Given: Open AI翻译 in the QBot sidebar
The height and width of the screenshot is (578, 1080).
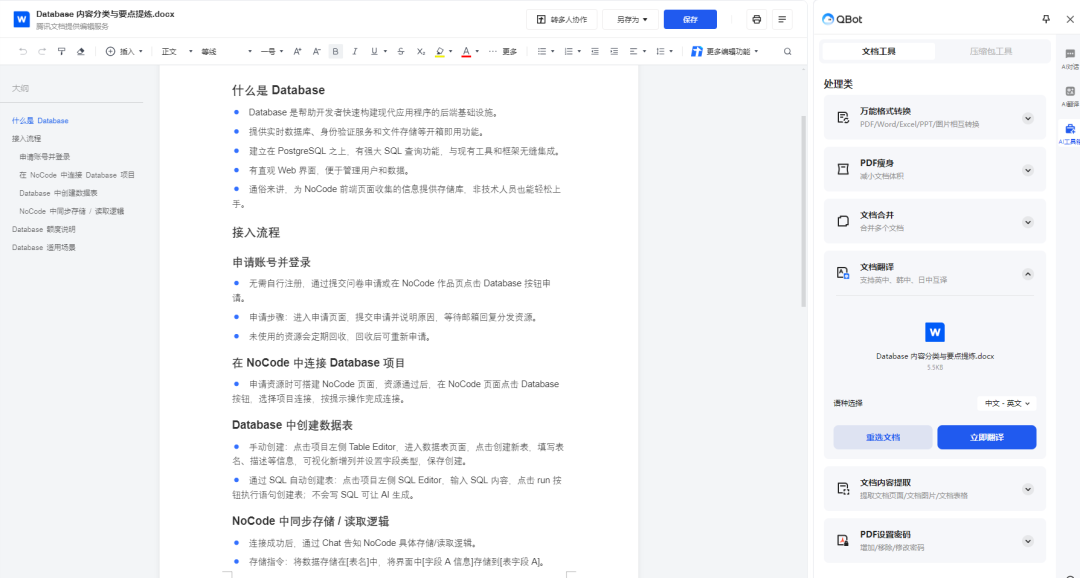Looking at the screenshot, I should point(1070,96).
